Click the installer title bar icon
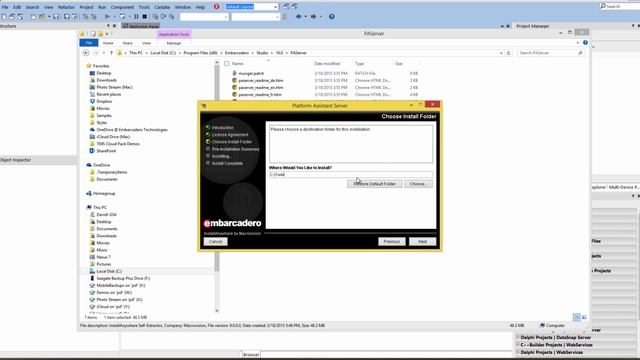This screenshot has height=360, width=640. coord(204,106)
